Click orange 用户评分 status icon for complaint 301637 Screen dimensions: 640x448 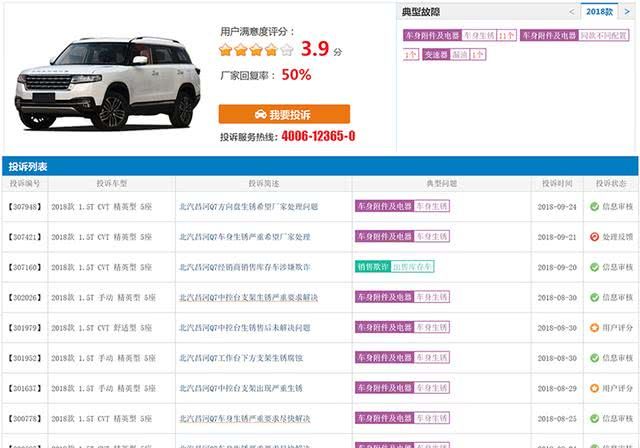pos(594,388)
